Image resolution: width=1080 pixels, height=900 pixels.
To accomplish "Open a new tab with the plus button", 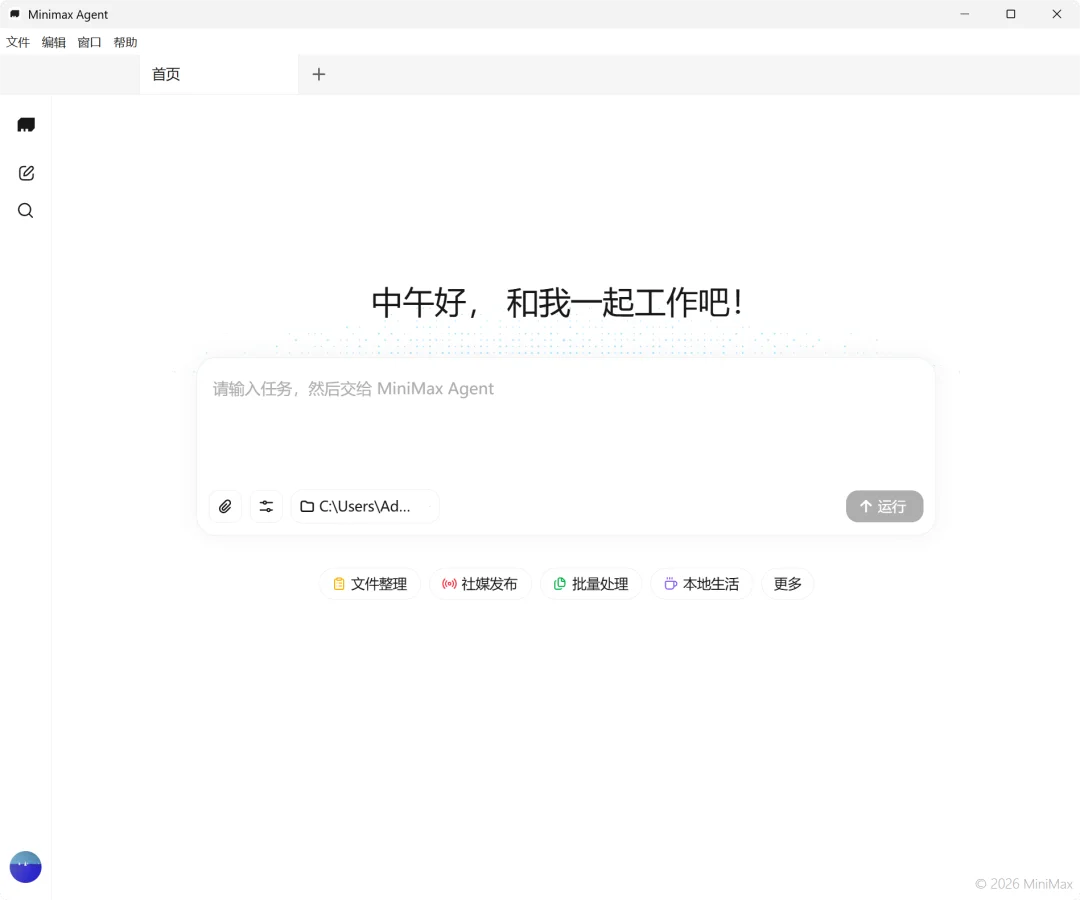I will click(318, 74).
